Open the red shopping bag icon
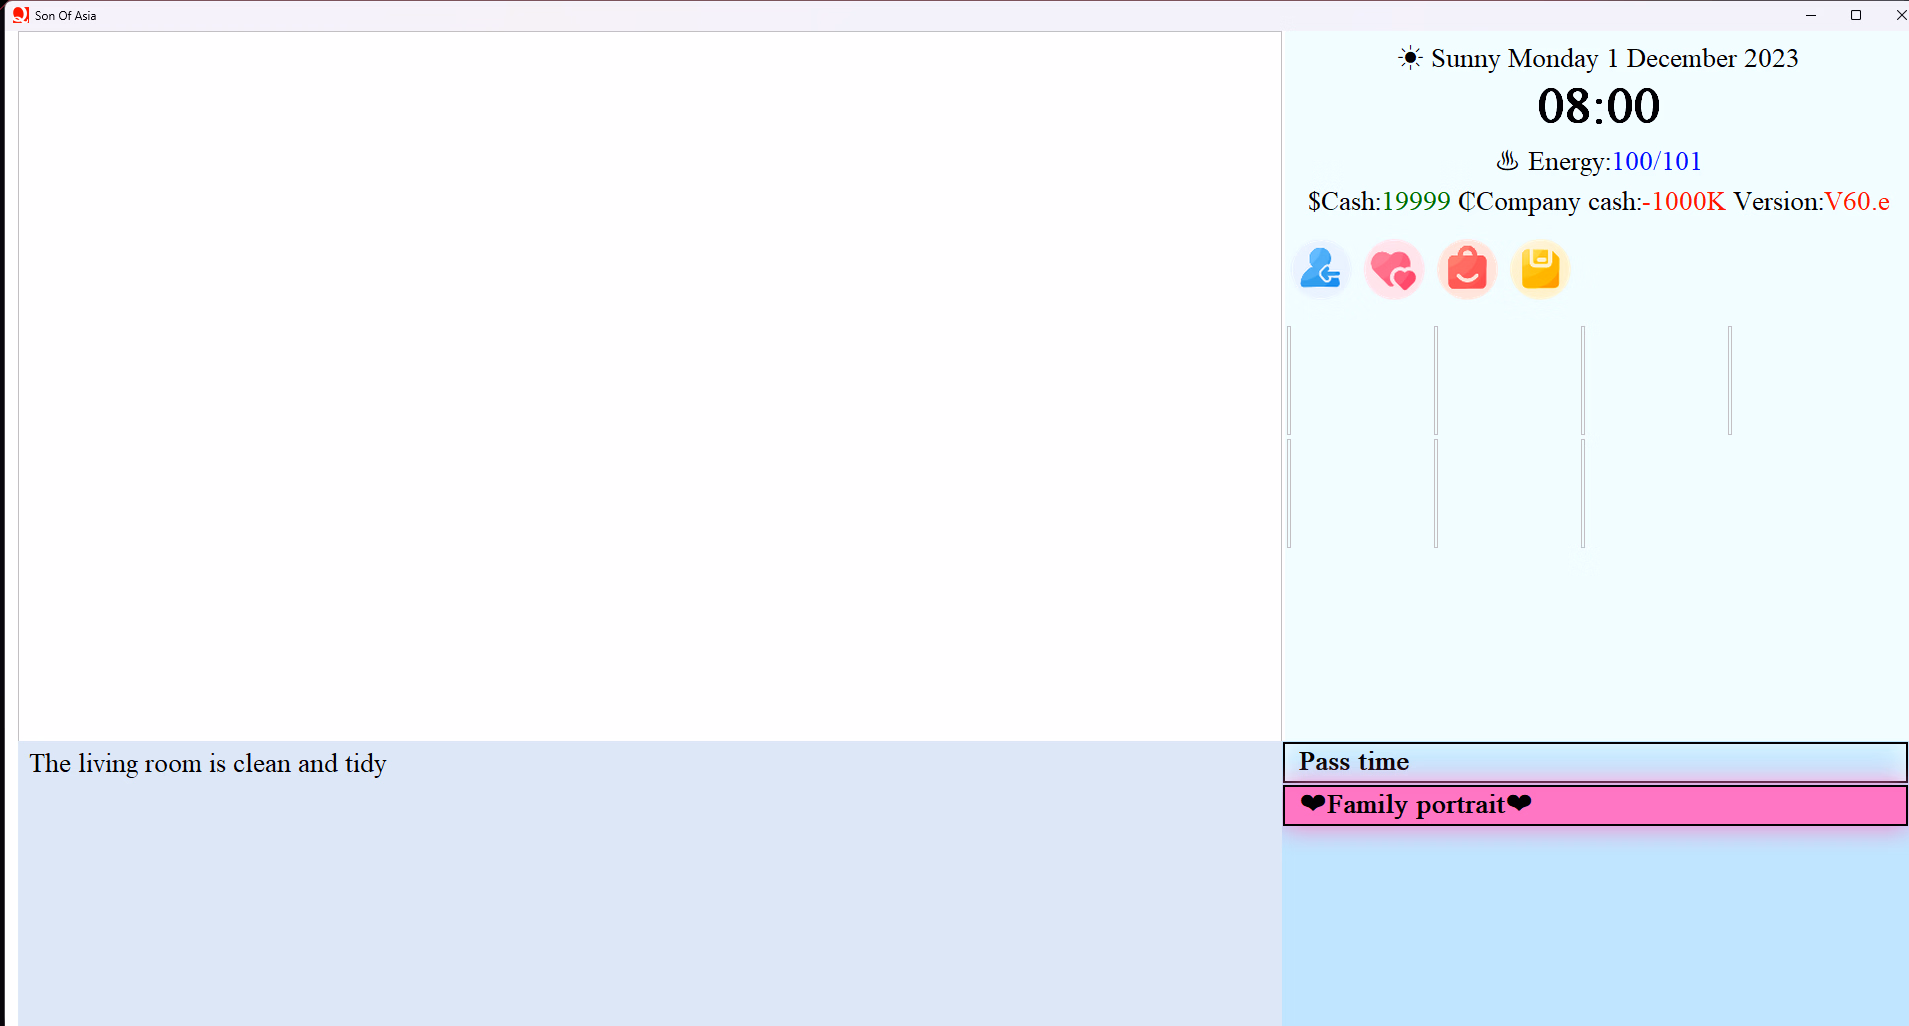 [x=1466, y=269]
